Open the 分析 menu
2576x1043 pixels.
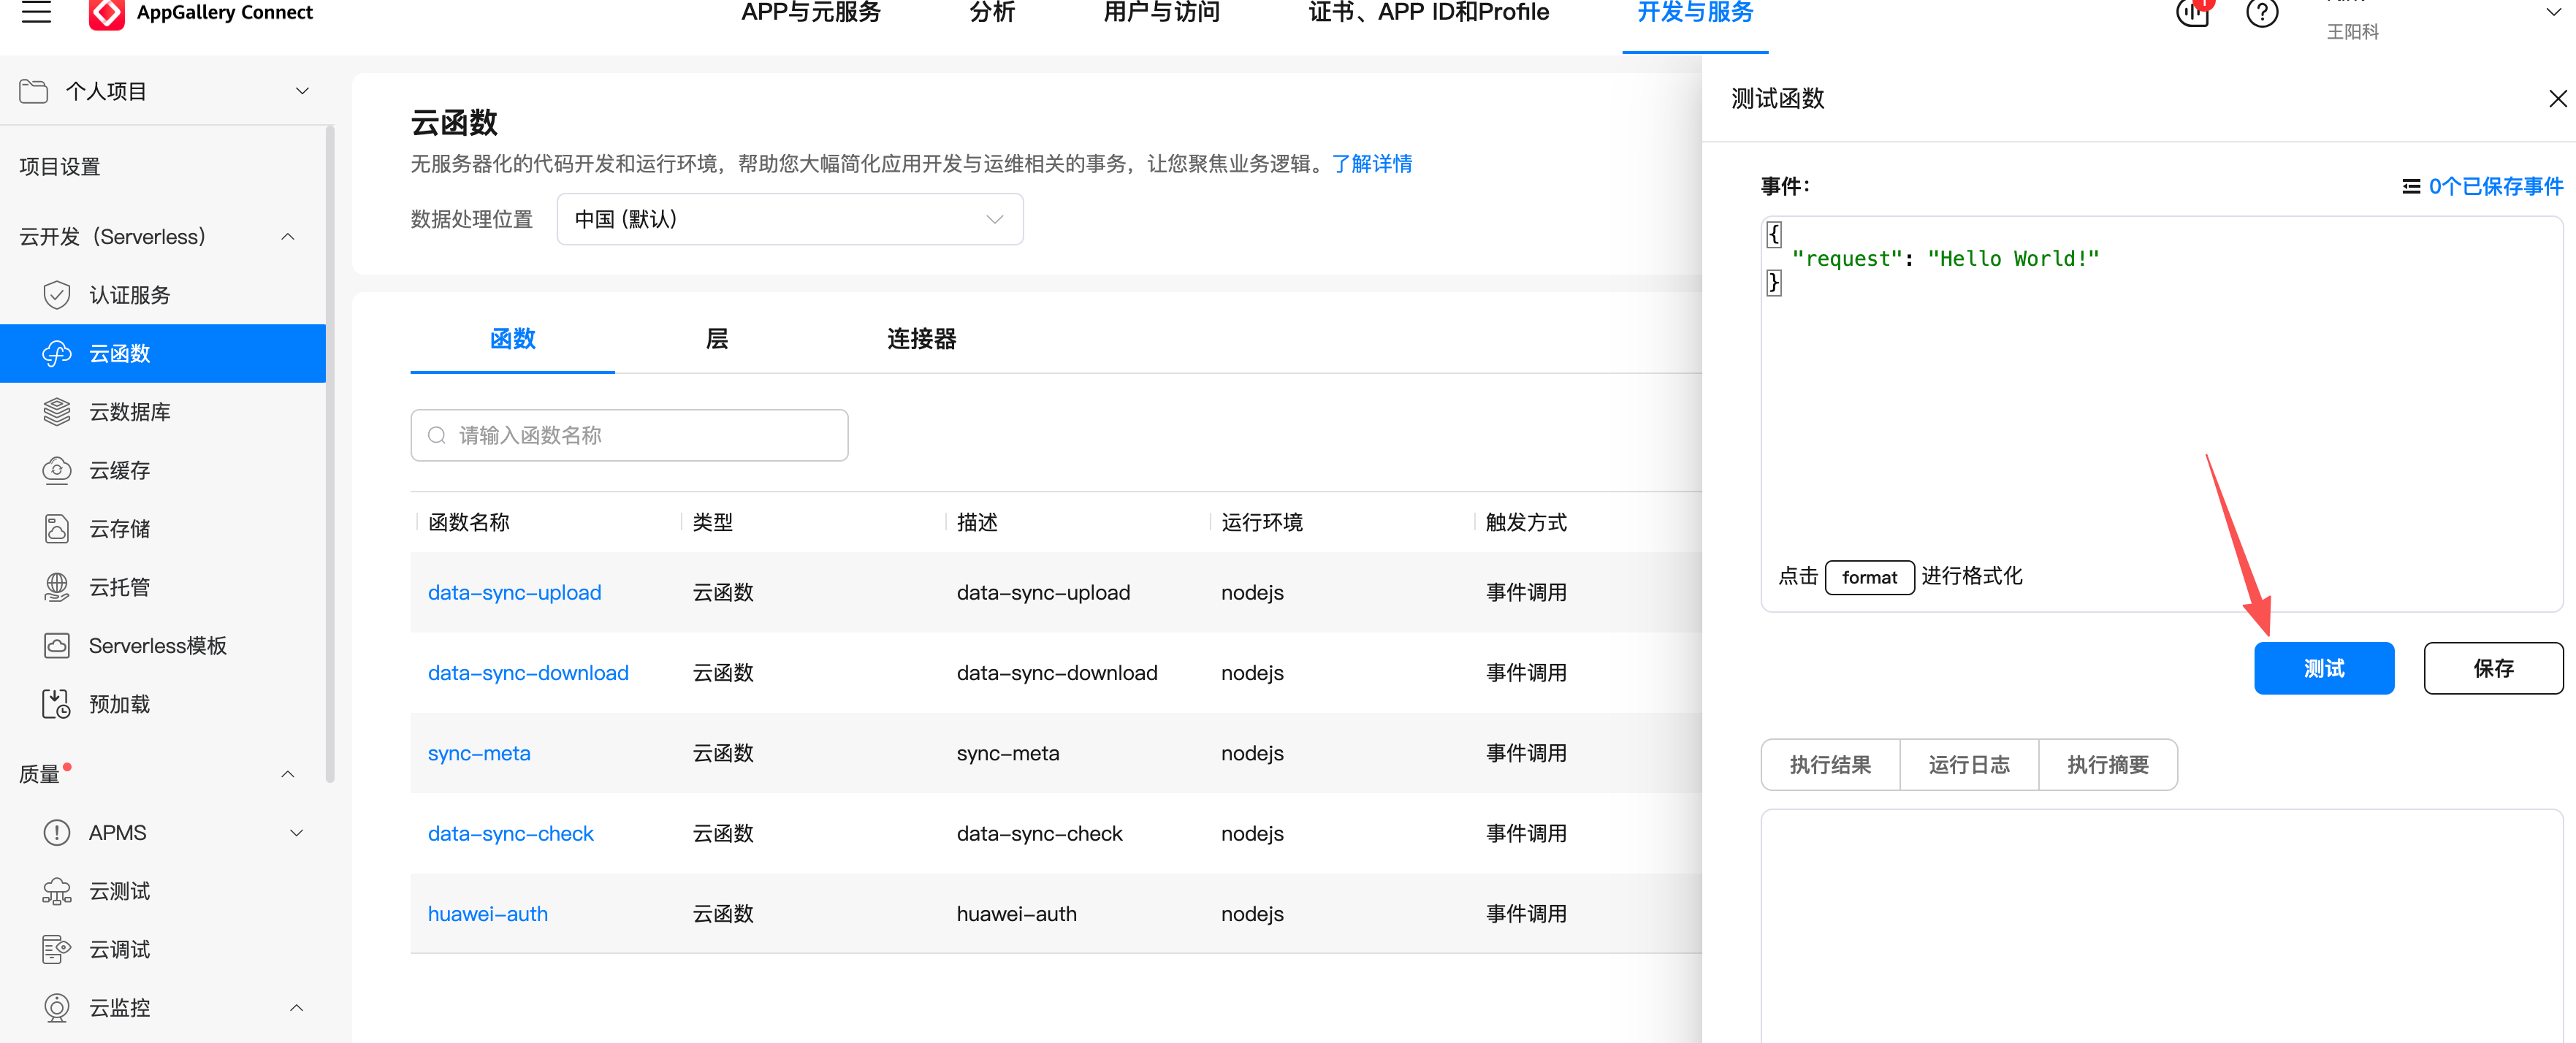point(992,12)
